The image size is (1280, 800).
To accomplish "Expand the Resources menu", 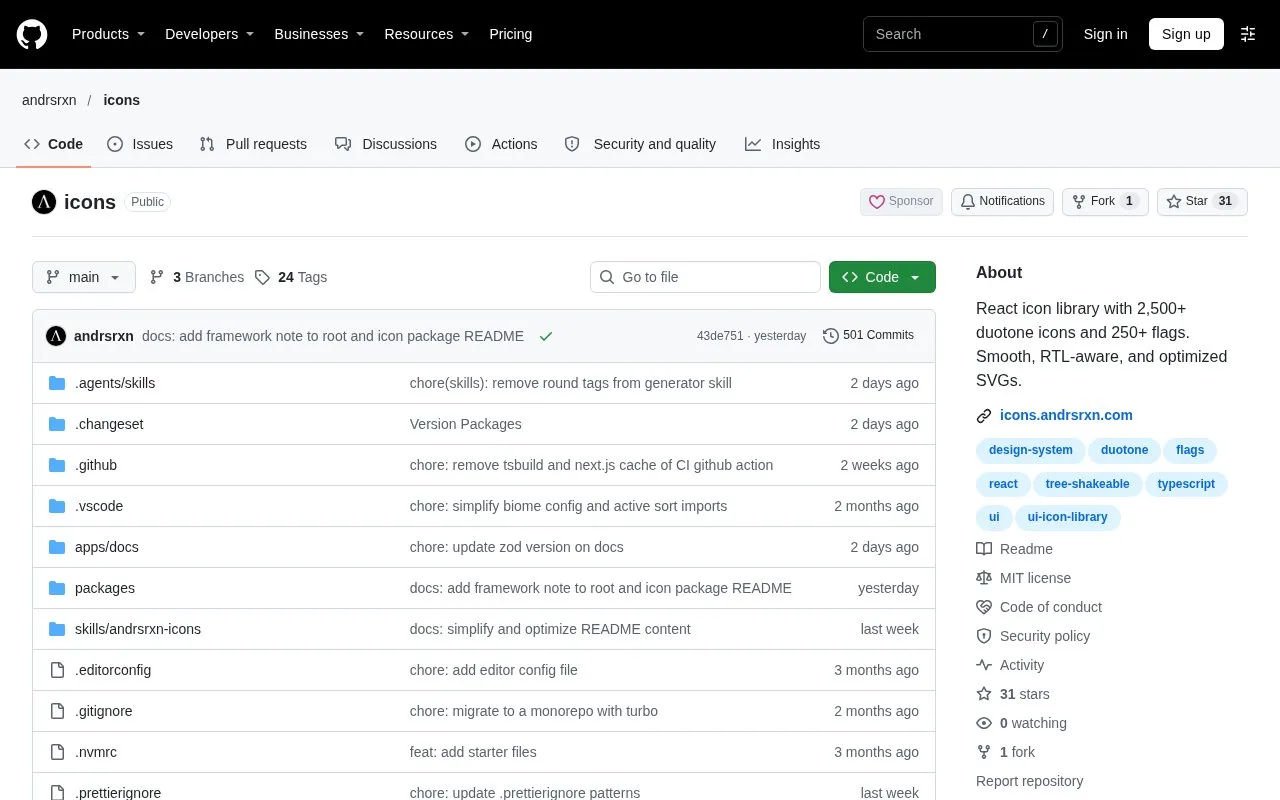I will point(427,34).
